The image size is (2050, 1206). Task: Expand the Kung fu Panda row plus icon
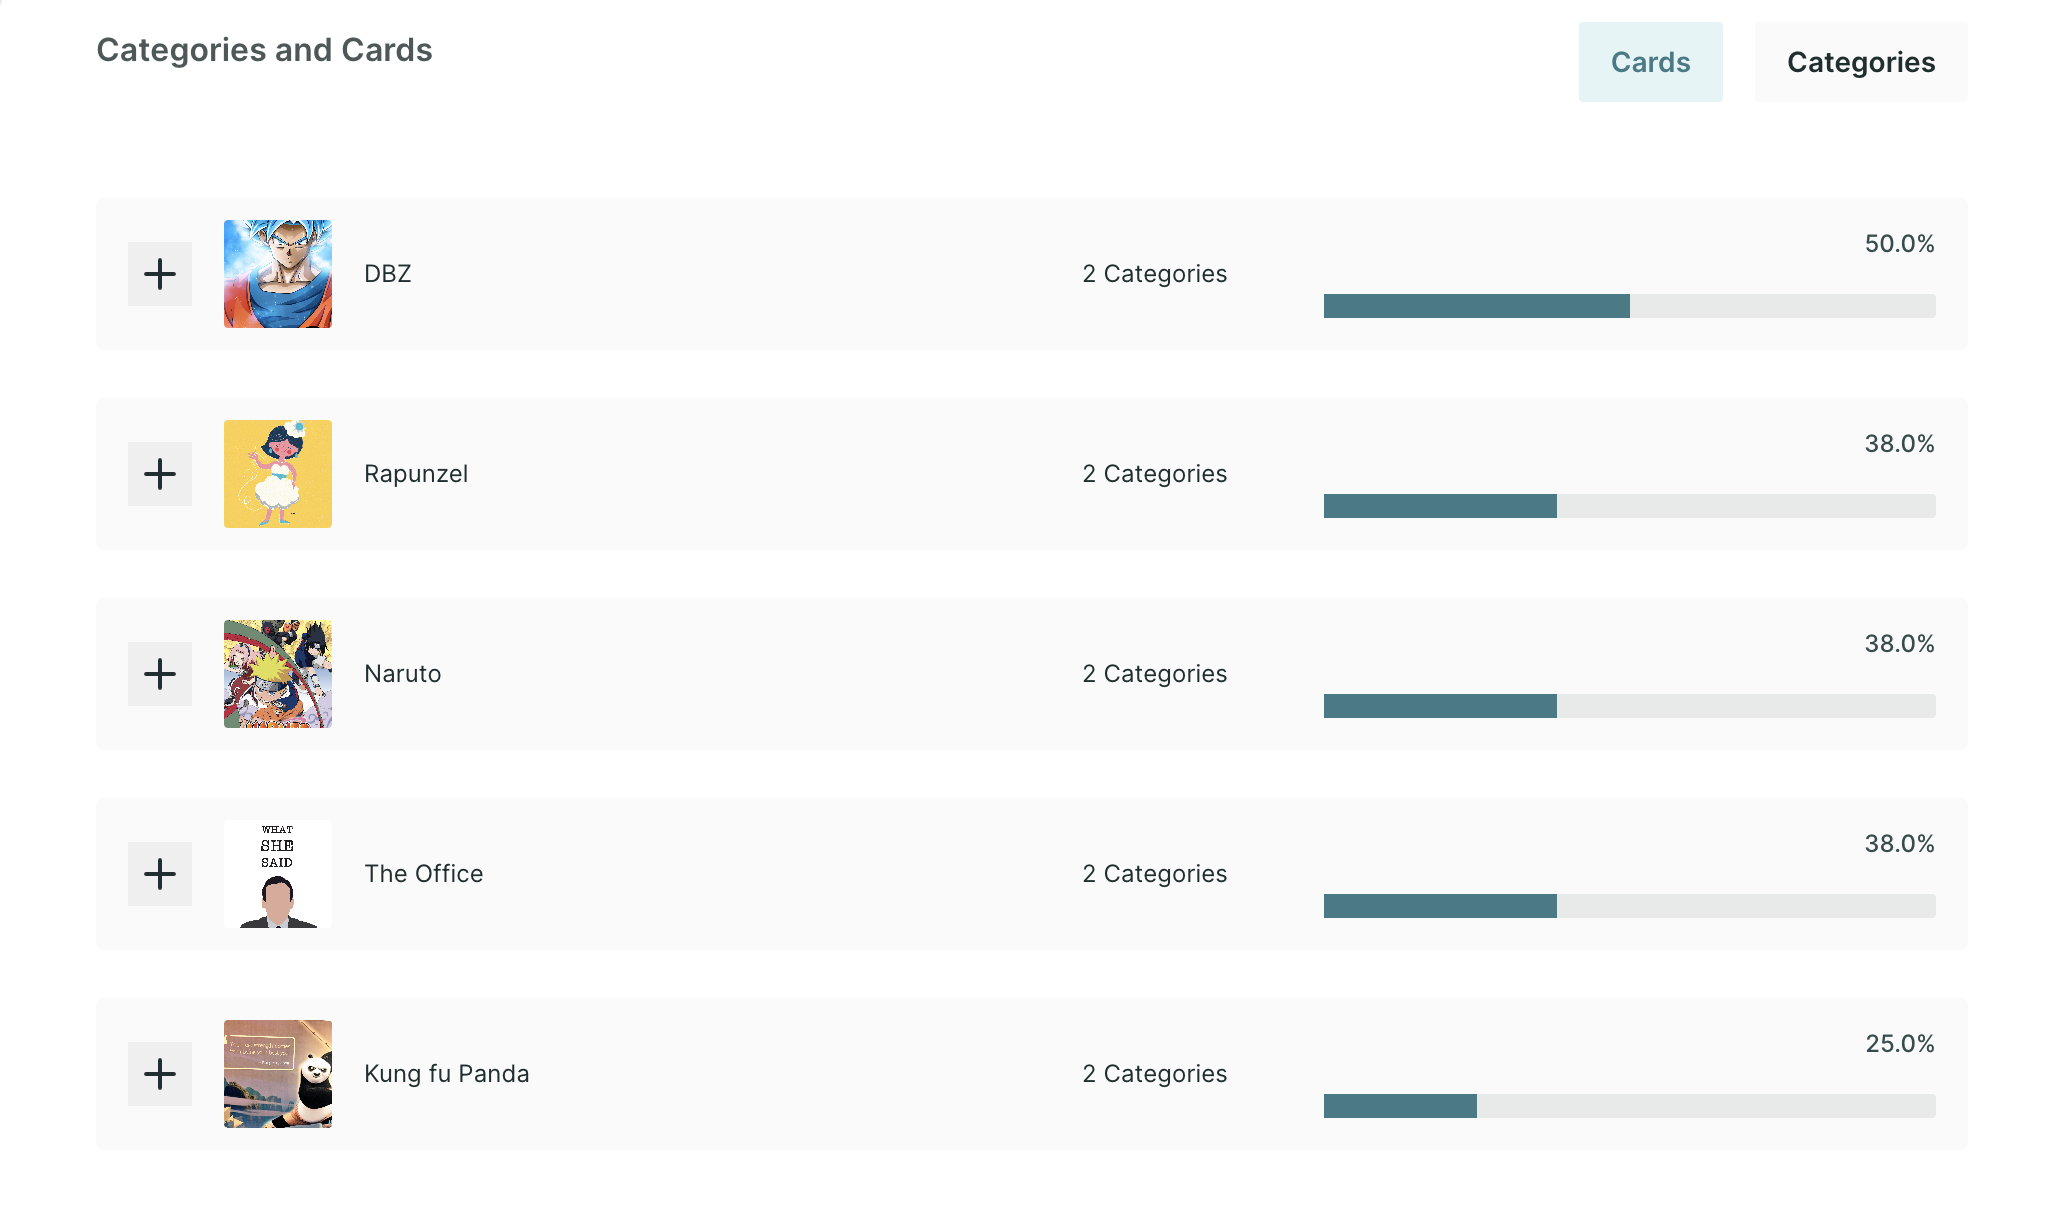pyautogui.click(x=160, y=1074)
